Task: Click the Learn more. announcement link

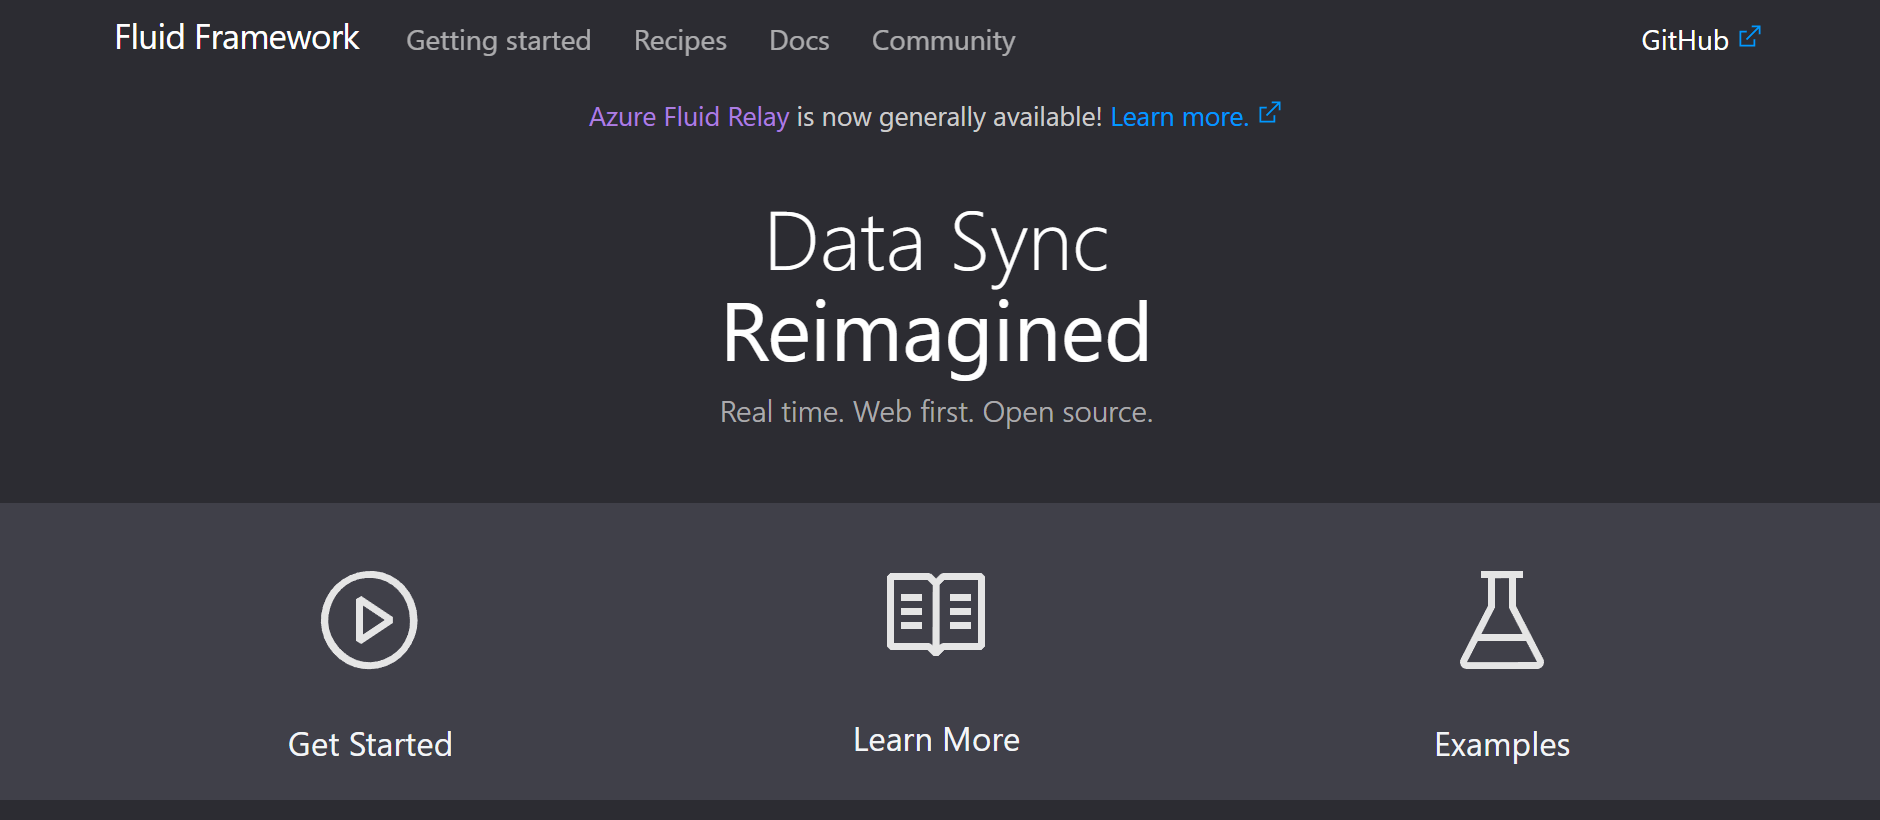Action: point(1180,117)
